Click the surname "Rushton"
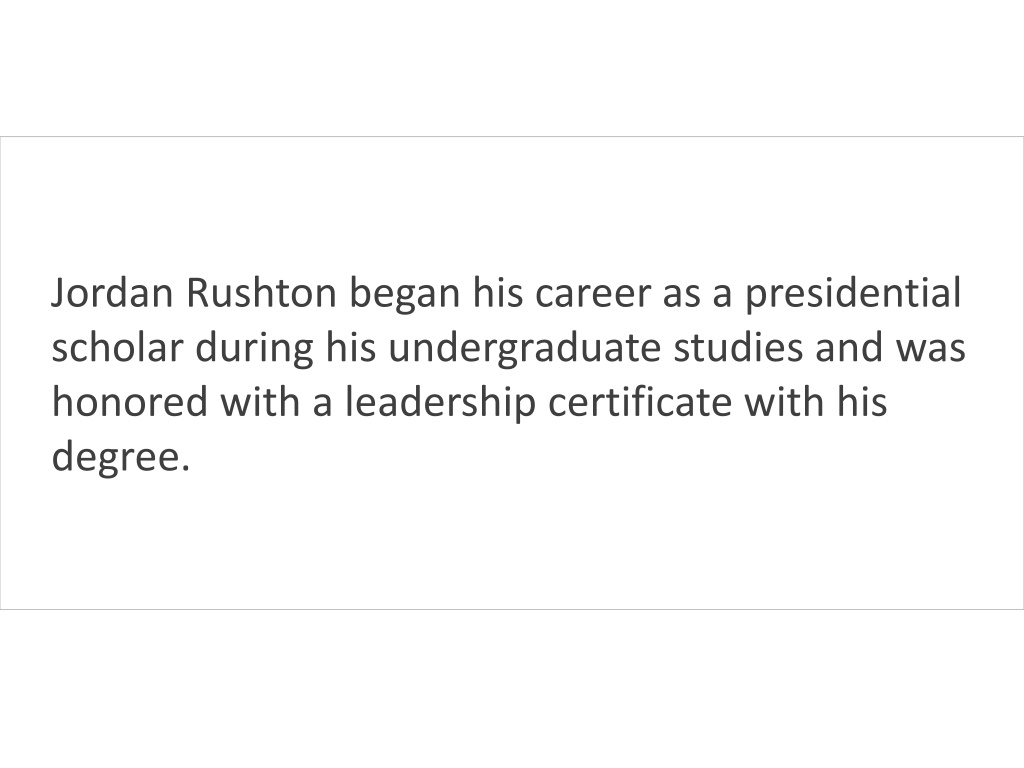The image size is (1024, 768). [x=261, y=293]
